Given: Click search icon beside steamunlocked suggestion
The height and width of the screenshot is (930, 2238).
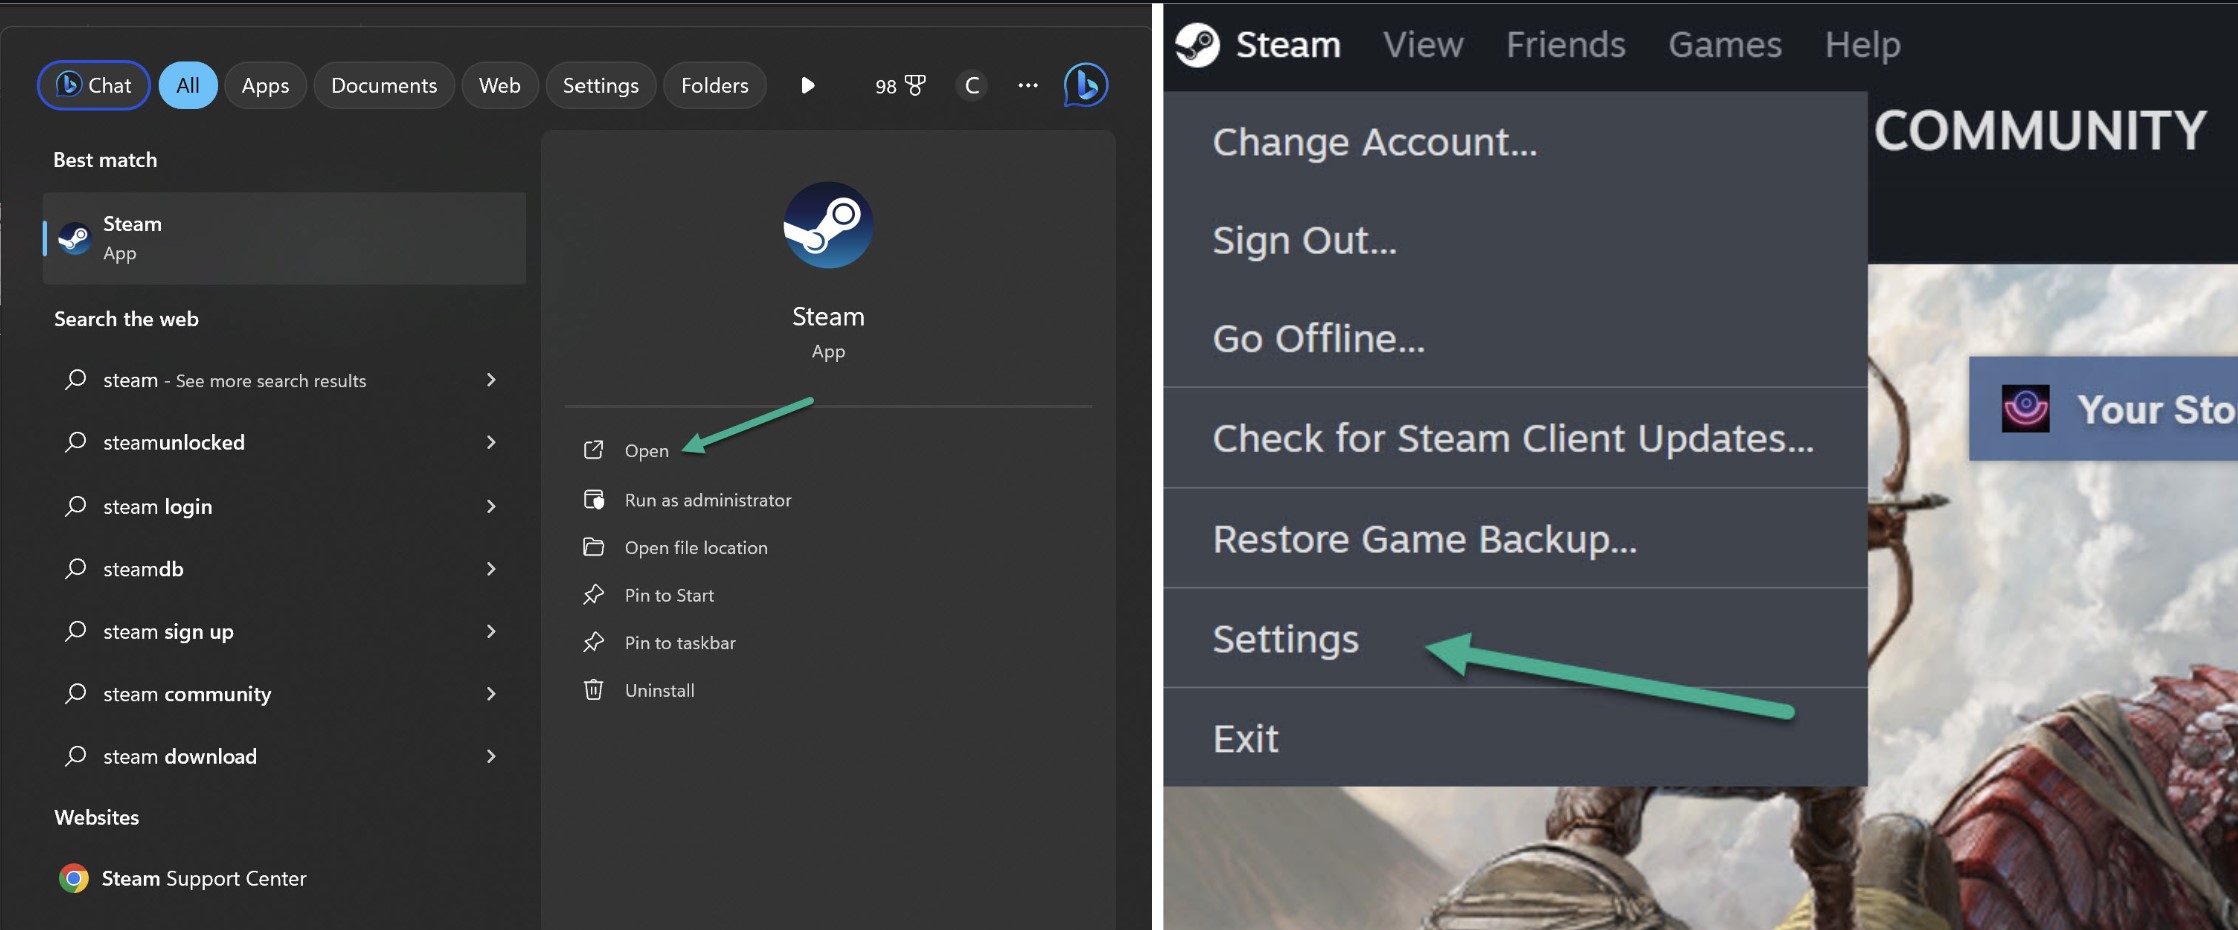Looking at the screenshot, I should 75,441.
